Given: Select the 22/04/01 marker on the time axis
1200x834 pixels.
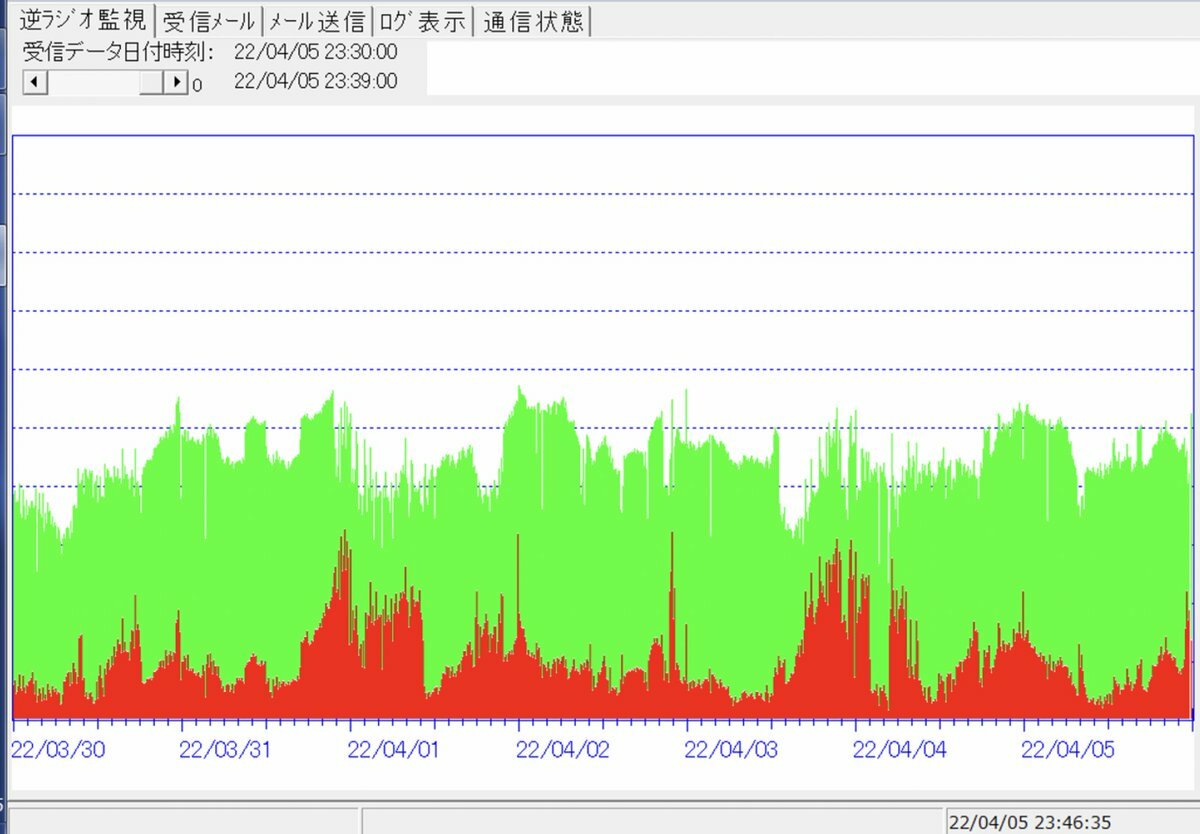Looking at the screenshot, I should click(394, 750).
